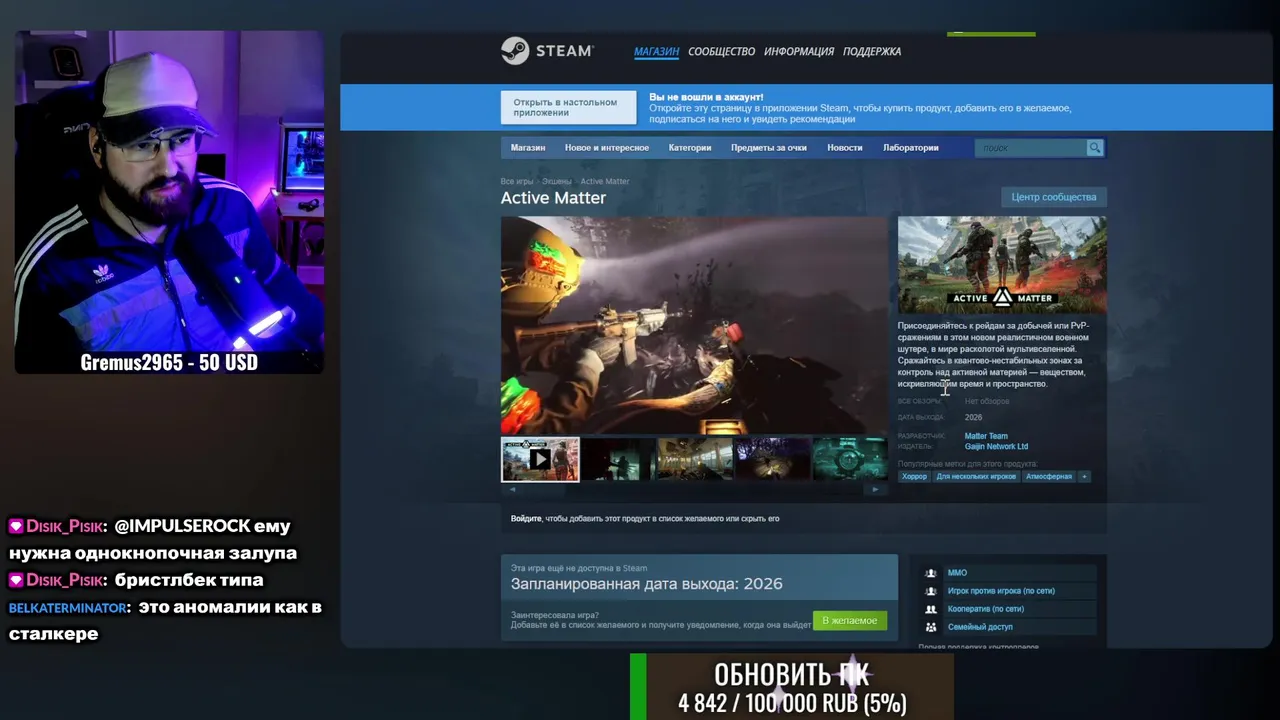Click the Active Matter page title
The height and width of the screenshot is (720, 1280).
pyautogui.click(x=553, y=198)
